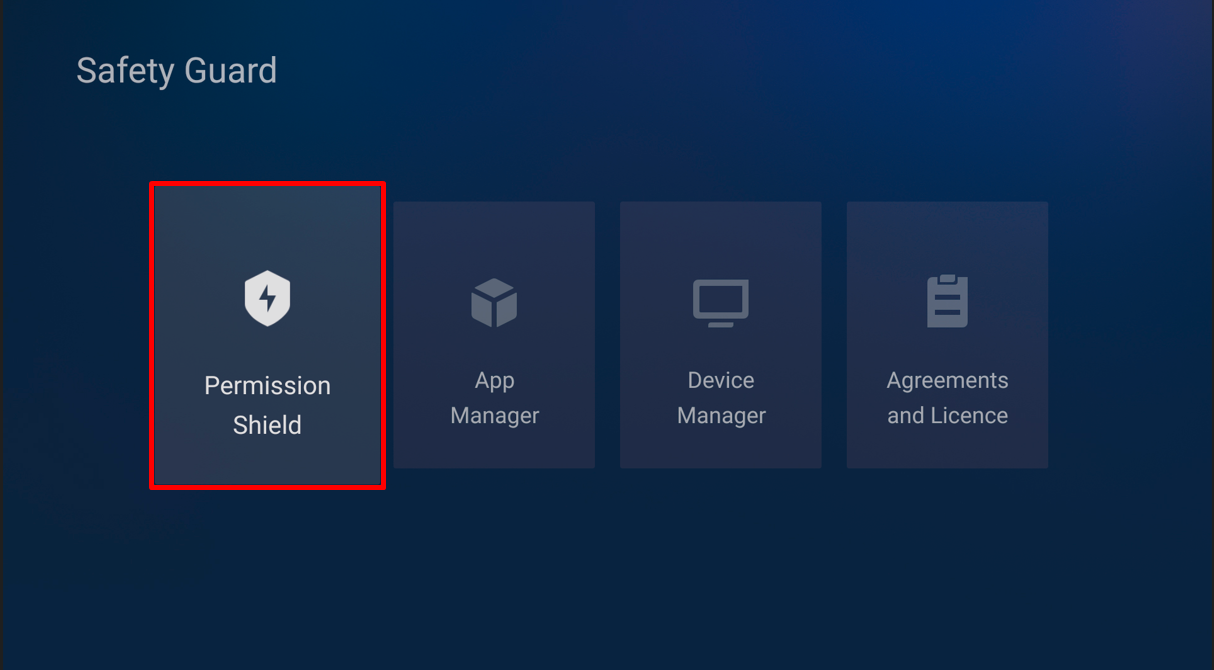1214x670 pixels.
Task: Select the package box icon for apps
Action: click(494, 302)
